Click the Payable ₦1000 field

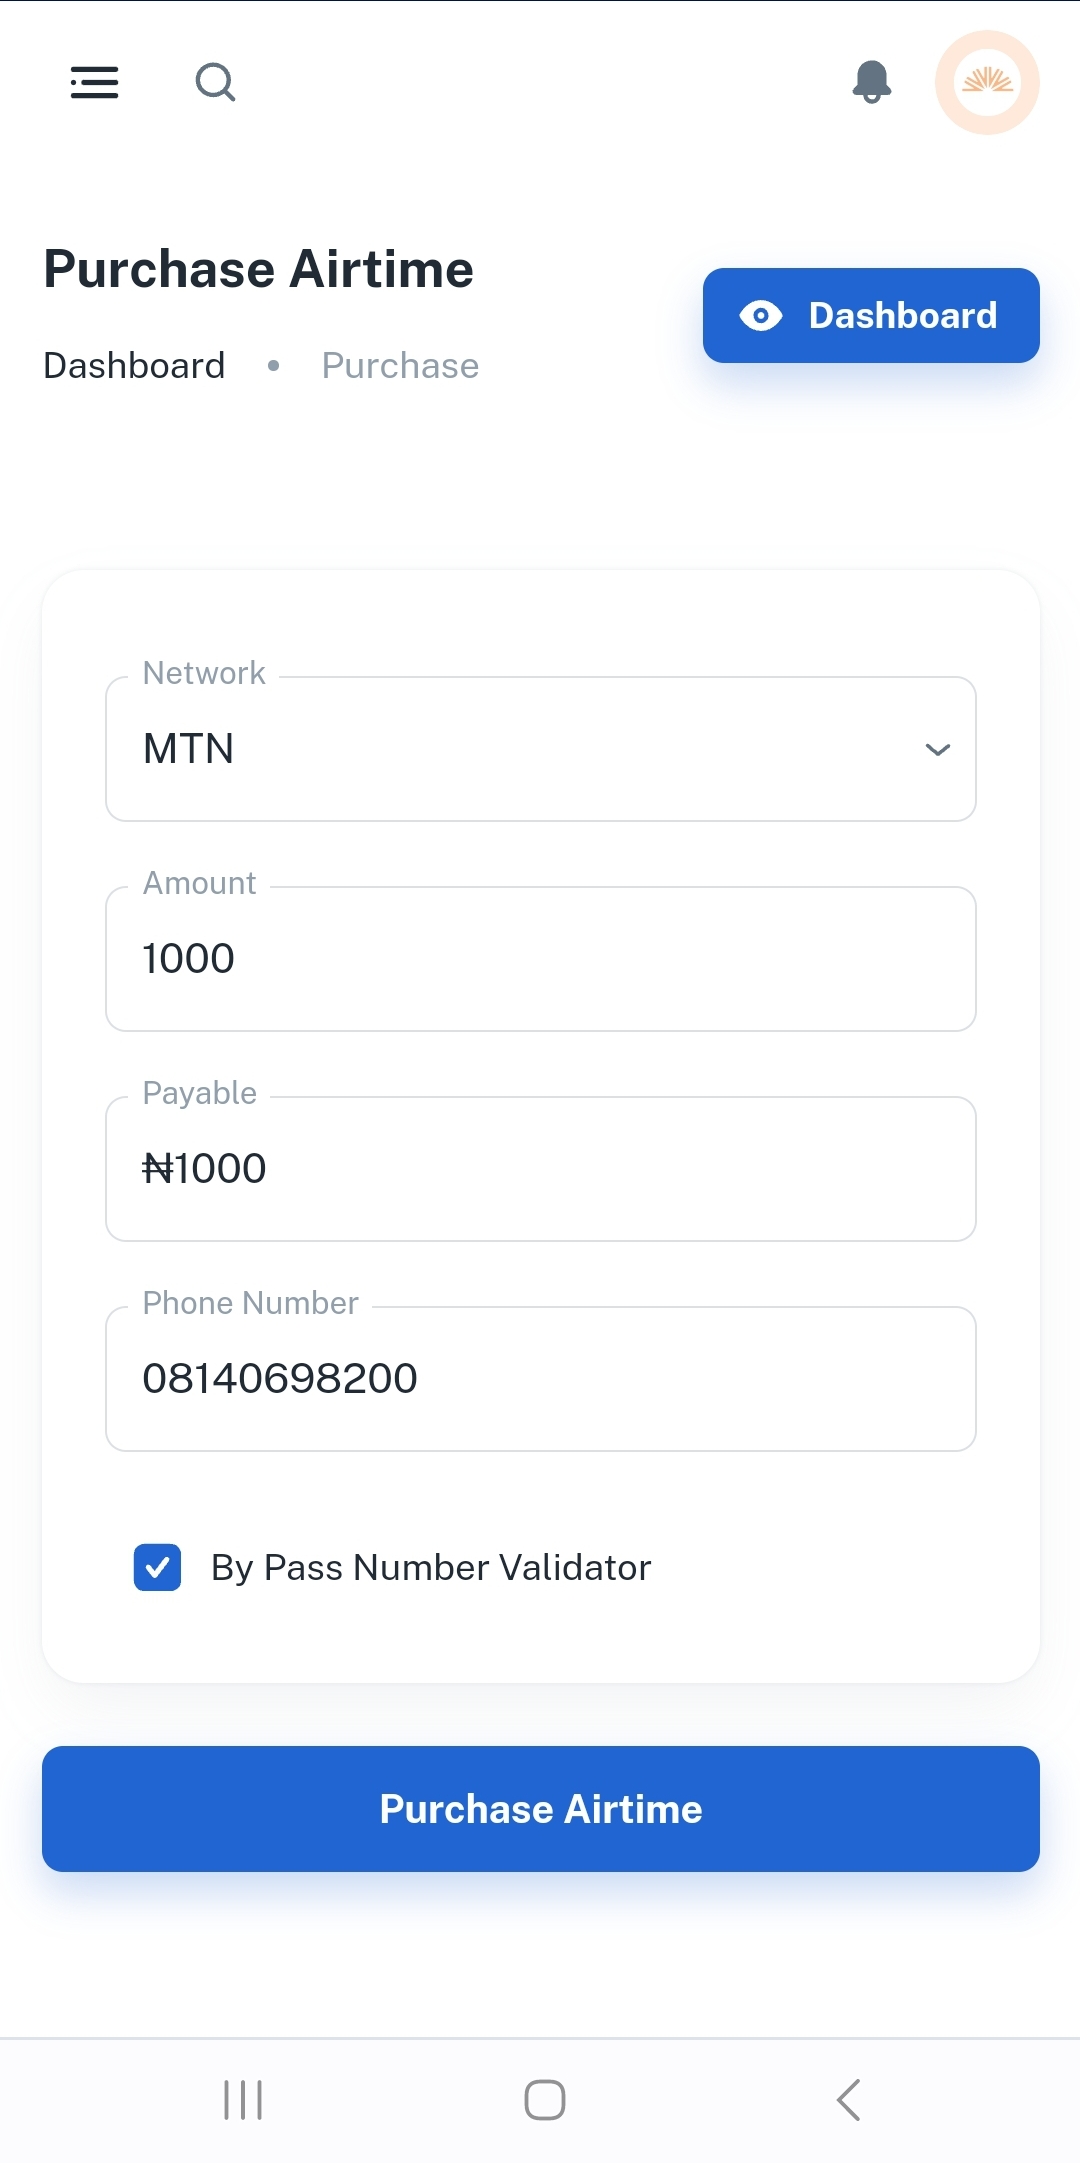pos(540,1169)
